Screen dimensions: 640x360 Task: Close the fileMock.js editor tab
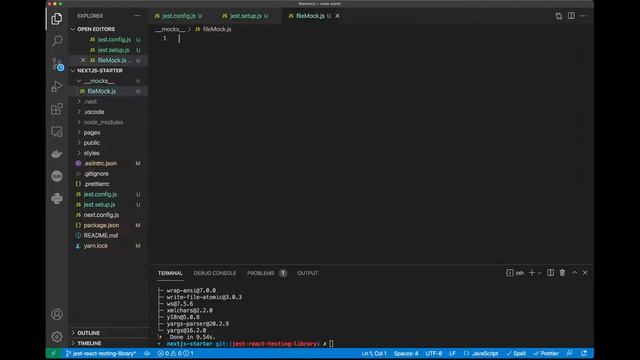[338, 16]
